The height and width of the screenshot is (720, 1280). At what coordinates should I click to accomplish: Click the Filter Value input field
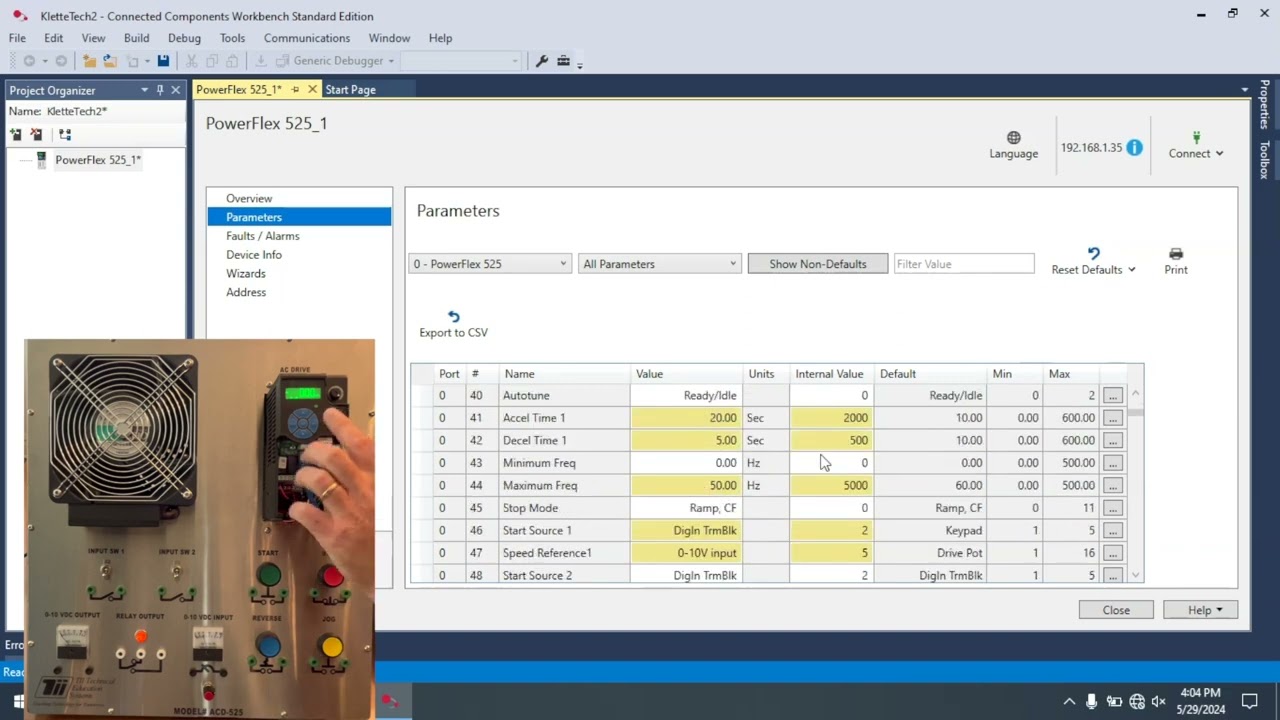(964, 264)
